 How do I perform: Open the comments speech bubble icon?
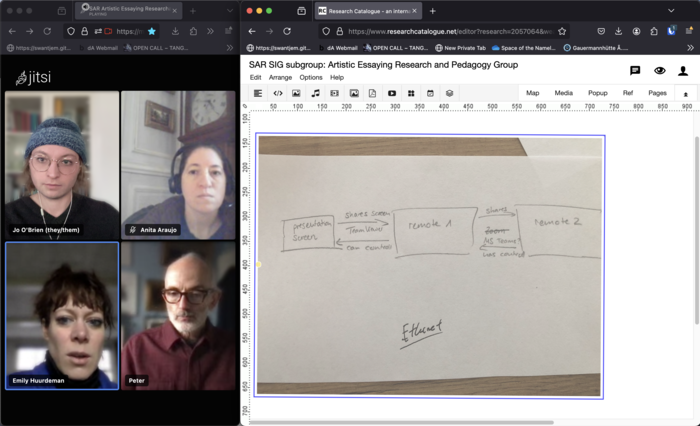click(x=635, y=71)
